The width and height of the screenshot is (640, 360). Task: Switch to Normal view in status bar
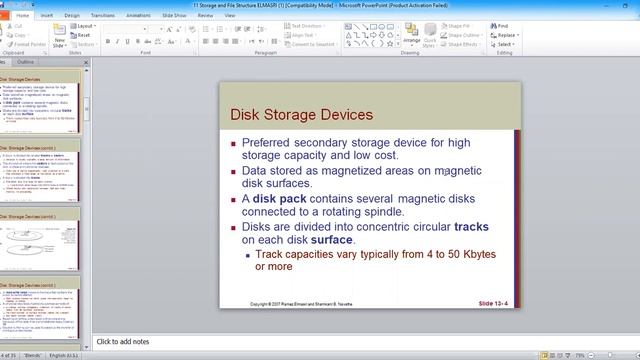point(544,356)
